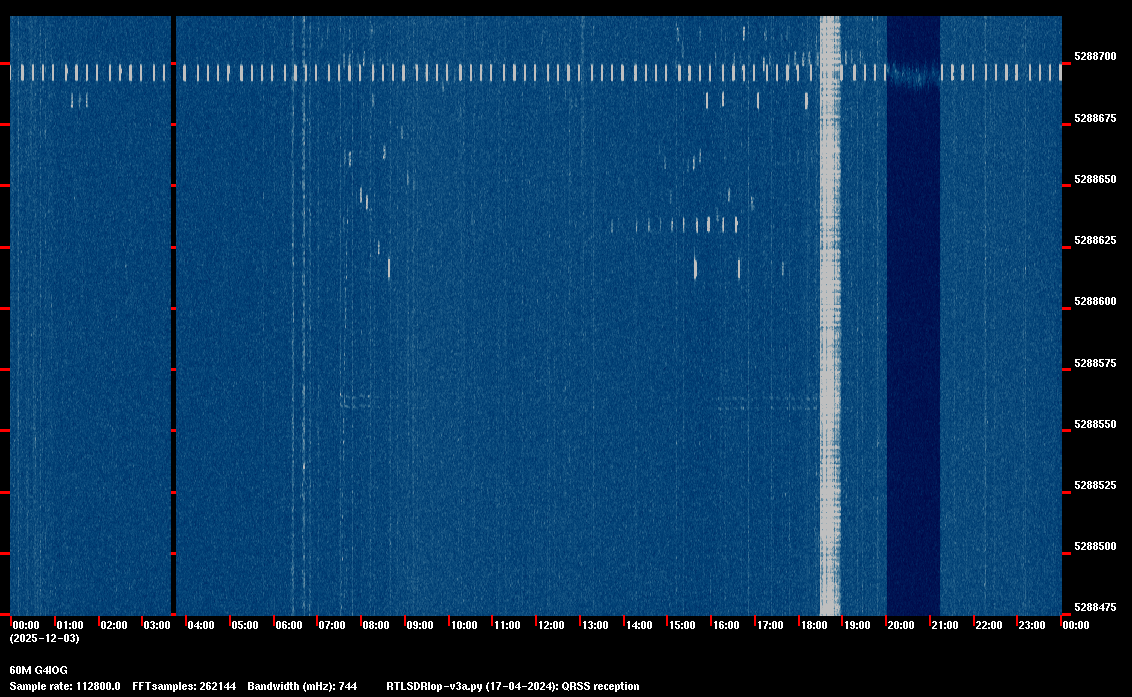Click the dark blue signal dropout band at 20:00
Viewport: 1132px width, 697px height.
point(913,316)
